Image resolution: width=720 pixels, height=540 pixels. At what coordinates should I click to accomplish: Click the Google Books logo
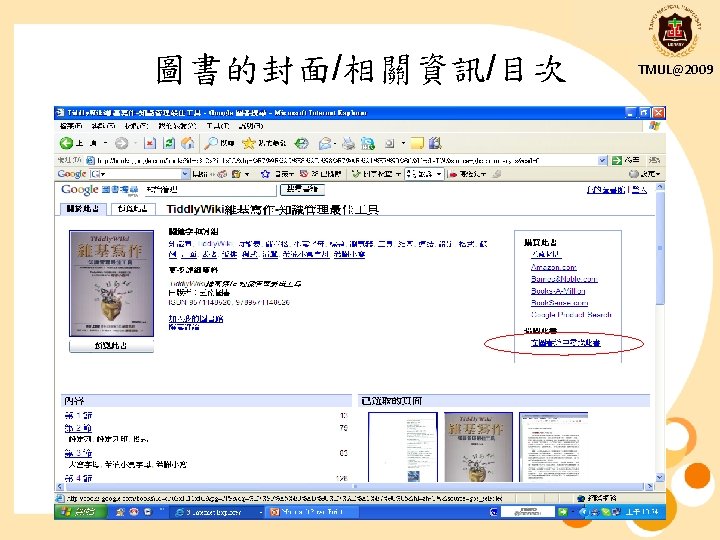pyautogui.click(x=99, y=190)
